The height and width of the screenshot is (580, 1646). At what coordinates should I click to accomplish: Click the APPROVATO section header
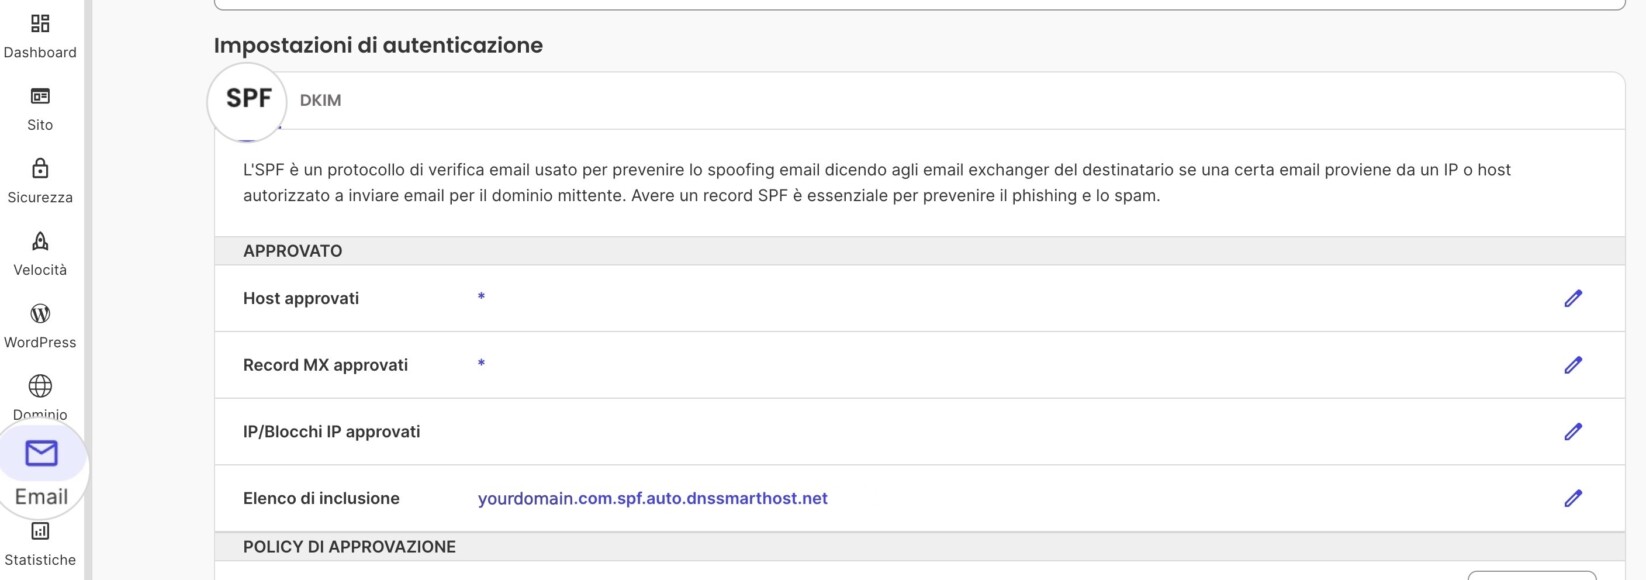292,251
